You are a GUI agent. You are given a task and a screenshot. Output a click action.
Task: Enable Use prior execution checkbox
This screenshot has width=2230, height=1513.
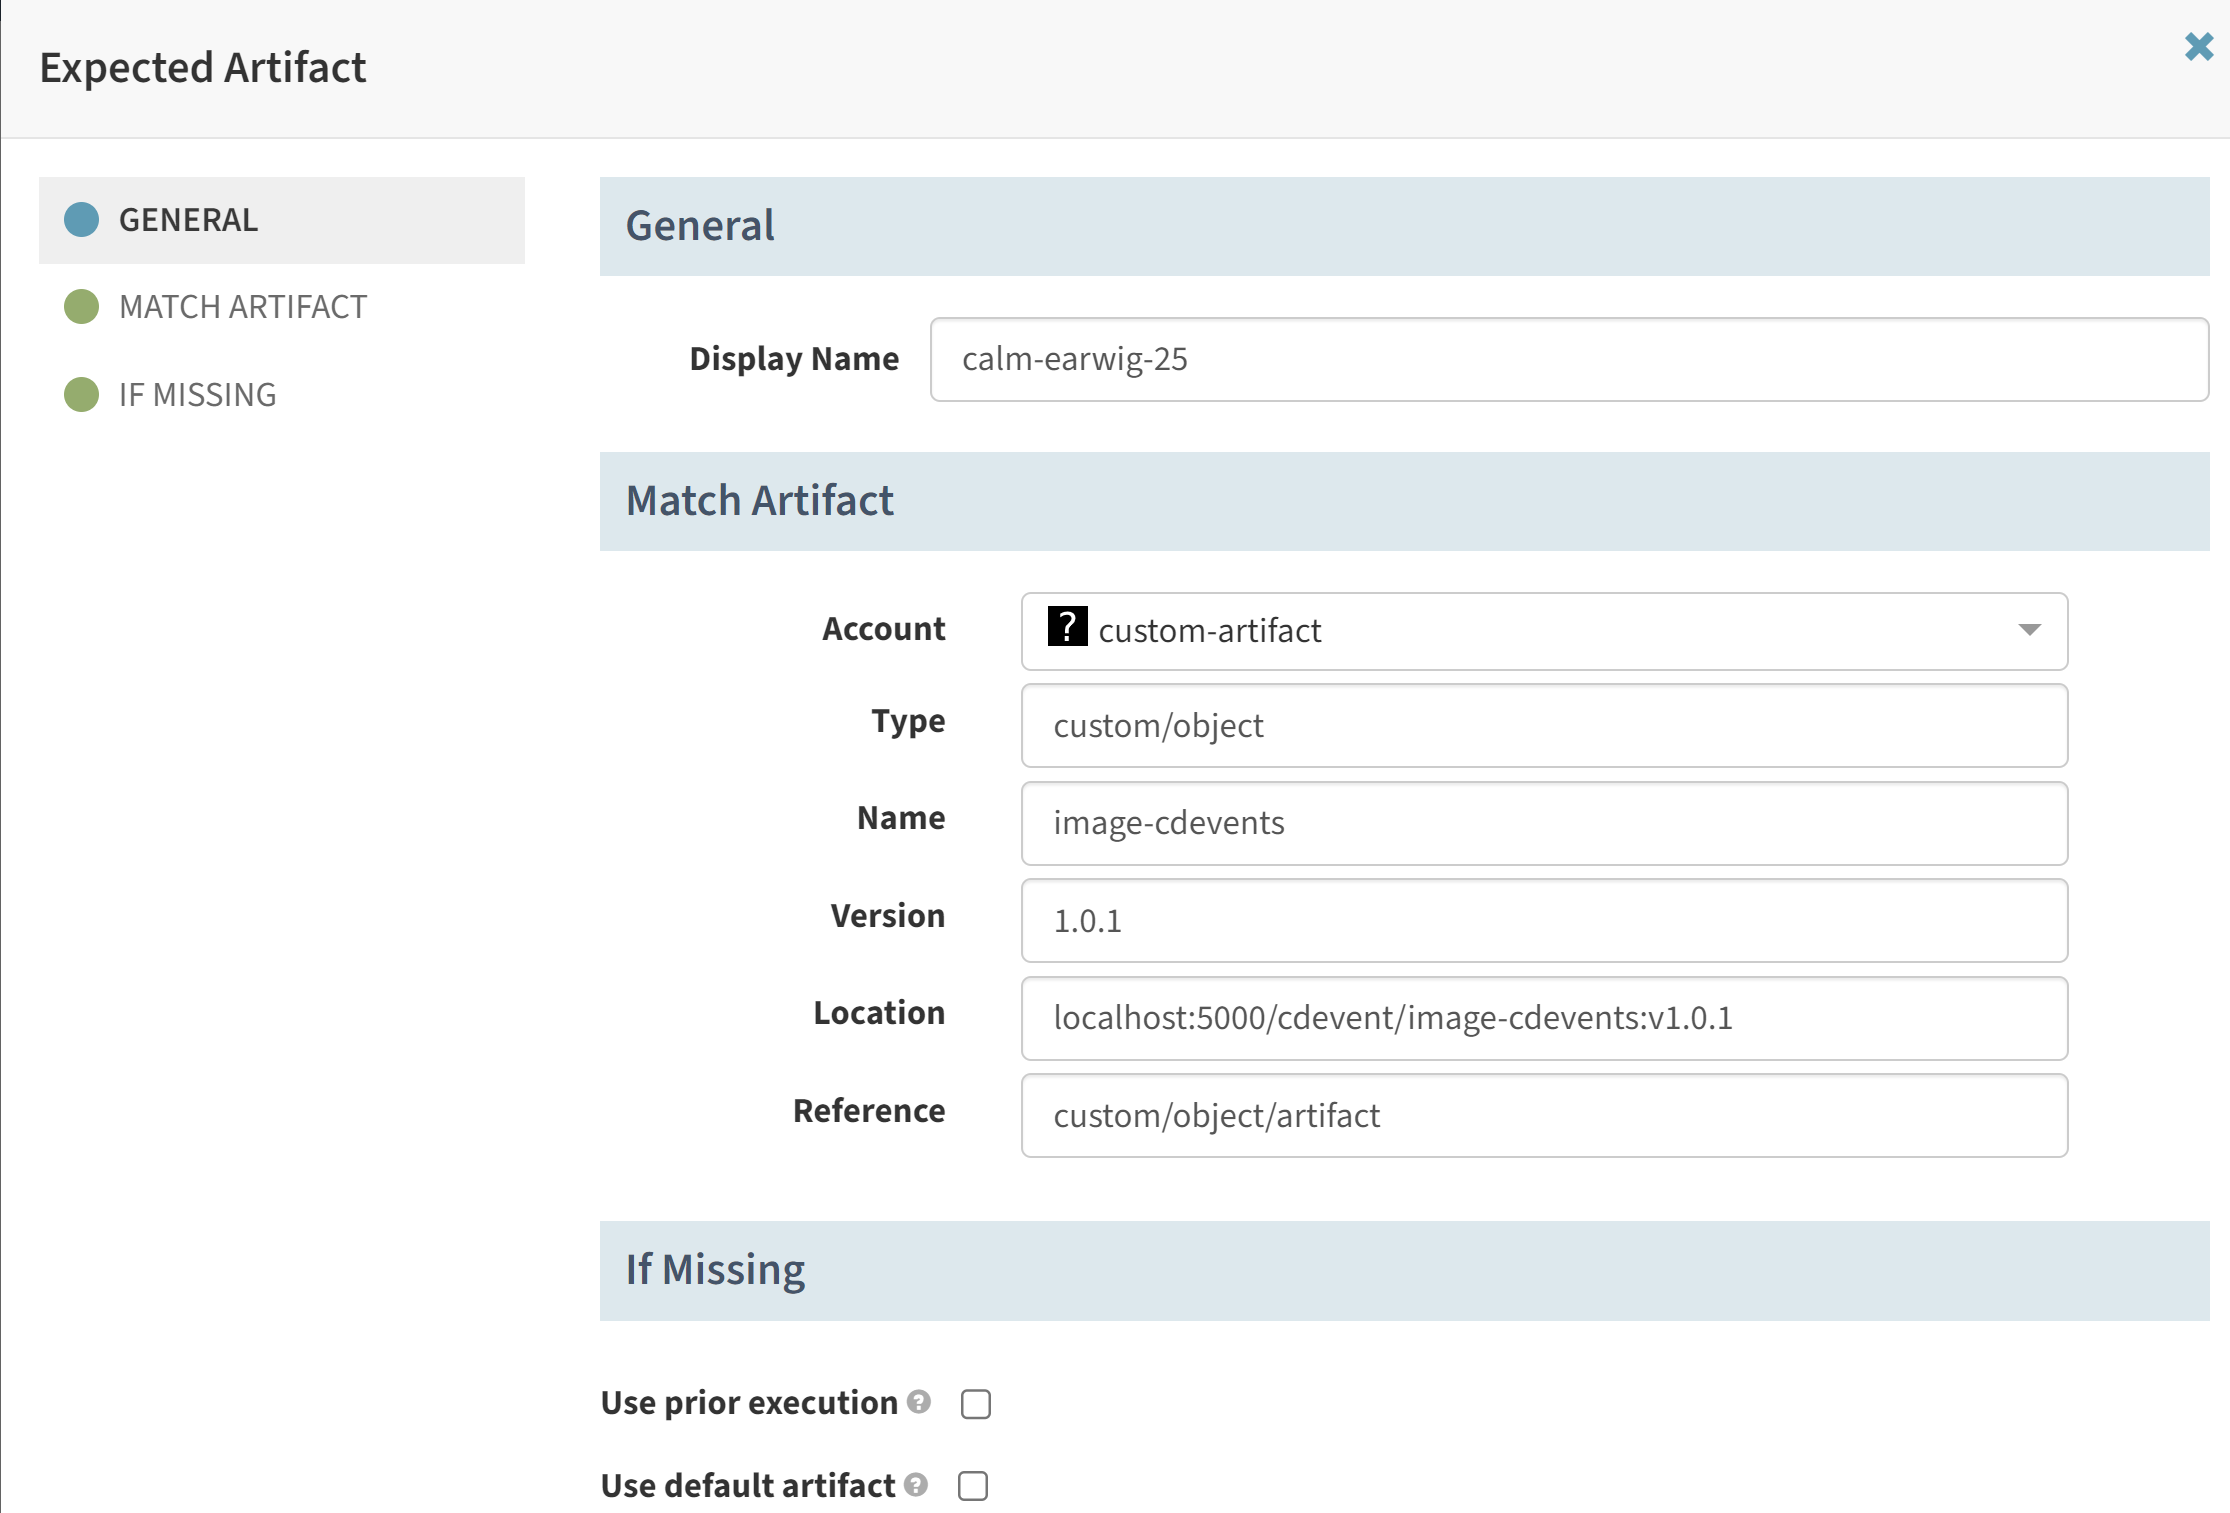click(x=975, y=1403)
